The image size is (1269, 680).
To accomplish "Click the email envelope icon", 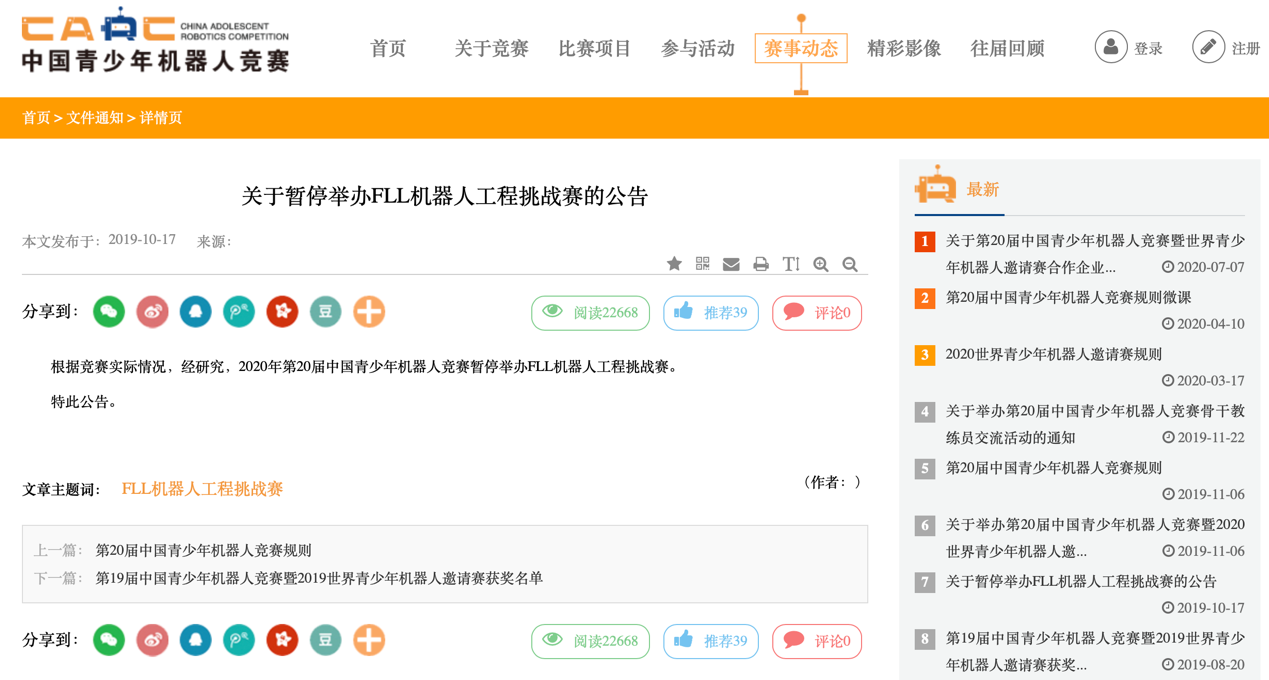I will coord(731,264).
